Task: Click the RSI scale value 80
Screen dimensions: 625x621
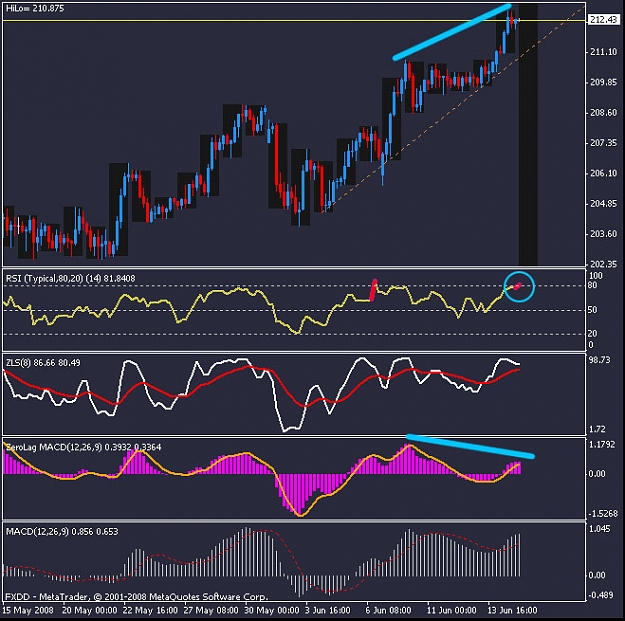Action: click(593, 285)
